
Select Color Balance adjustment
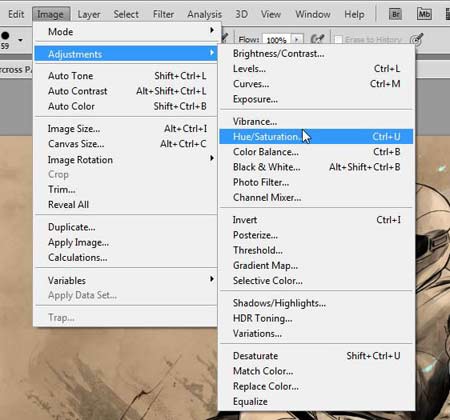(x=316, y=152)
